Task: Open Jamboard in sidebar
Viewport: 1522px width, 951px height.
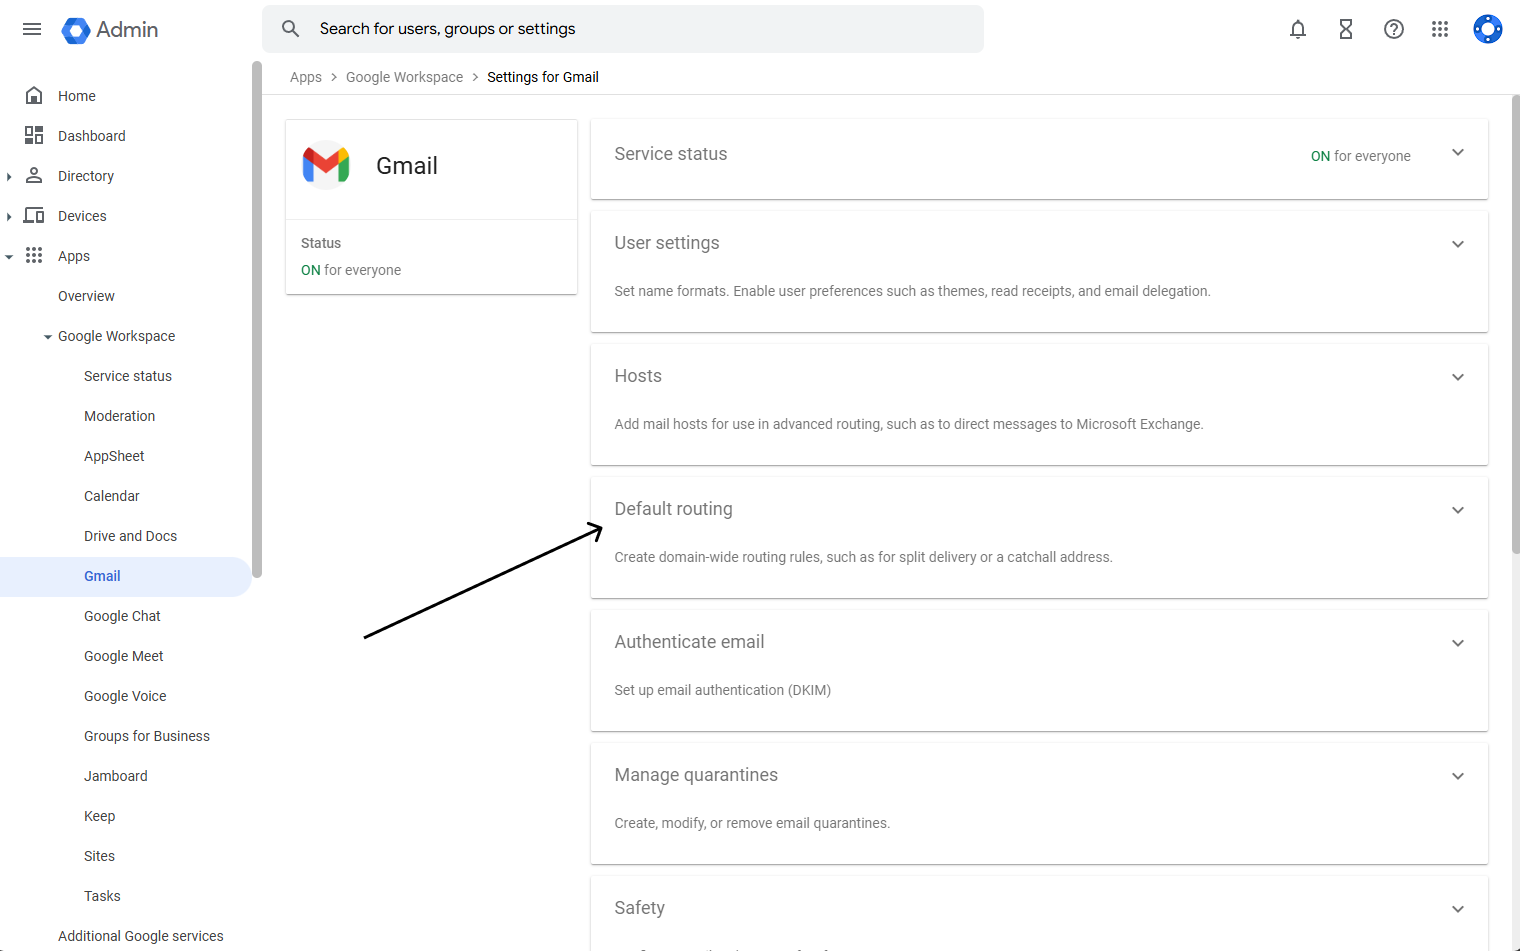Action: (115, 776)
